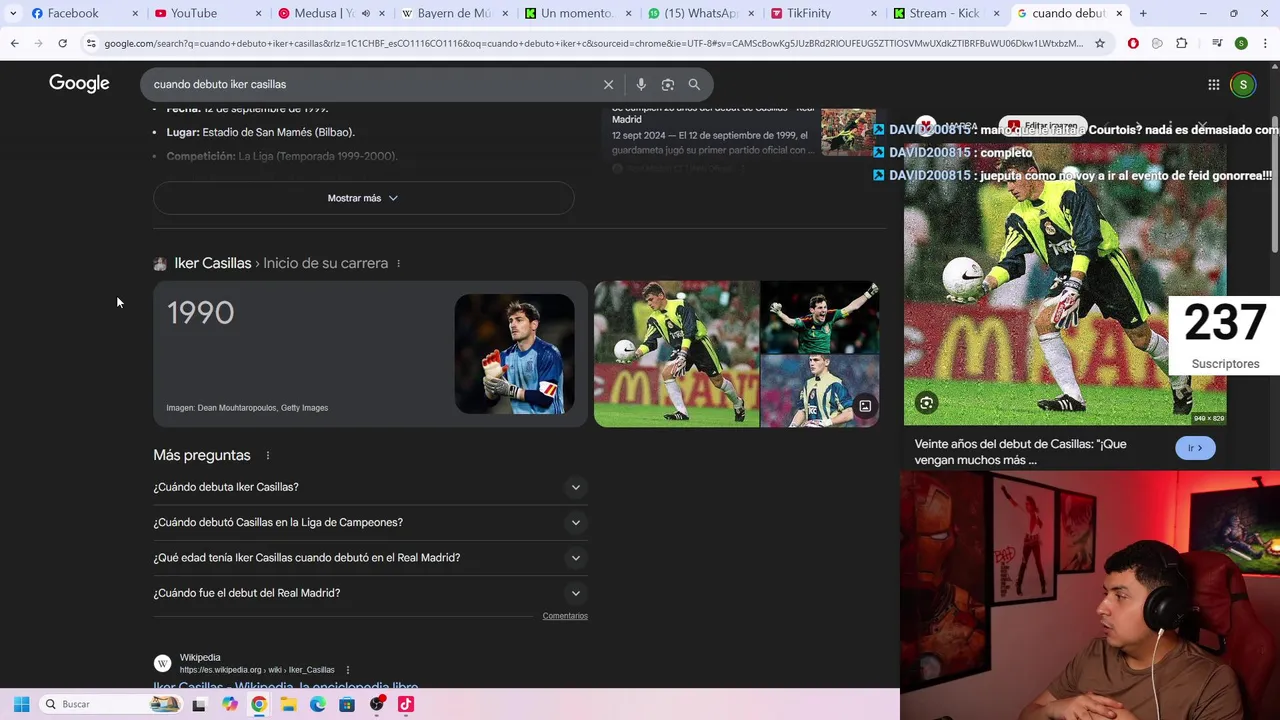Switch to the YouTube tab

pyautogui.click(x=207, y=13)
